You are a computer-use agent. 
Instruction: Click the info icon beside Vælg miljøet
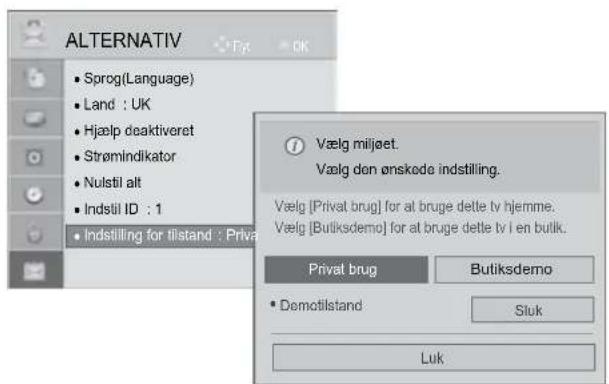click(295, 146)
